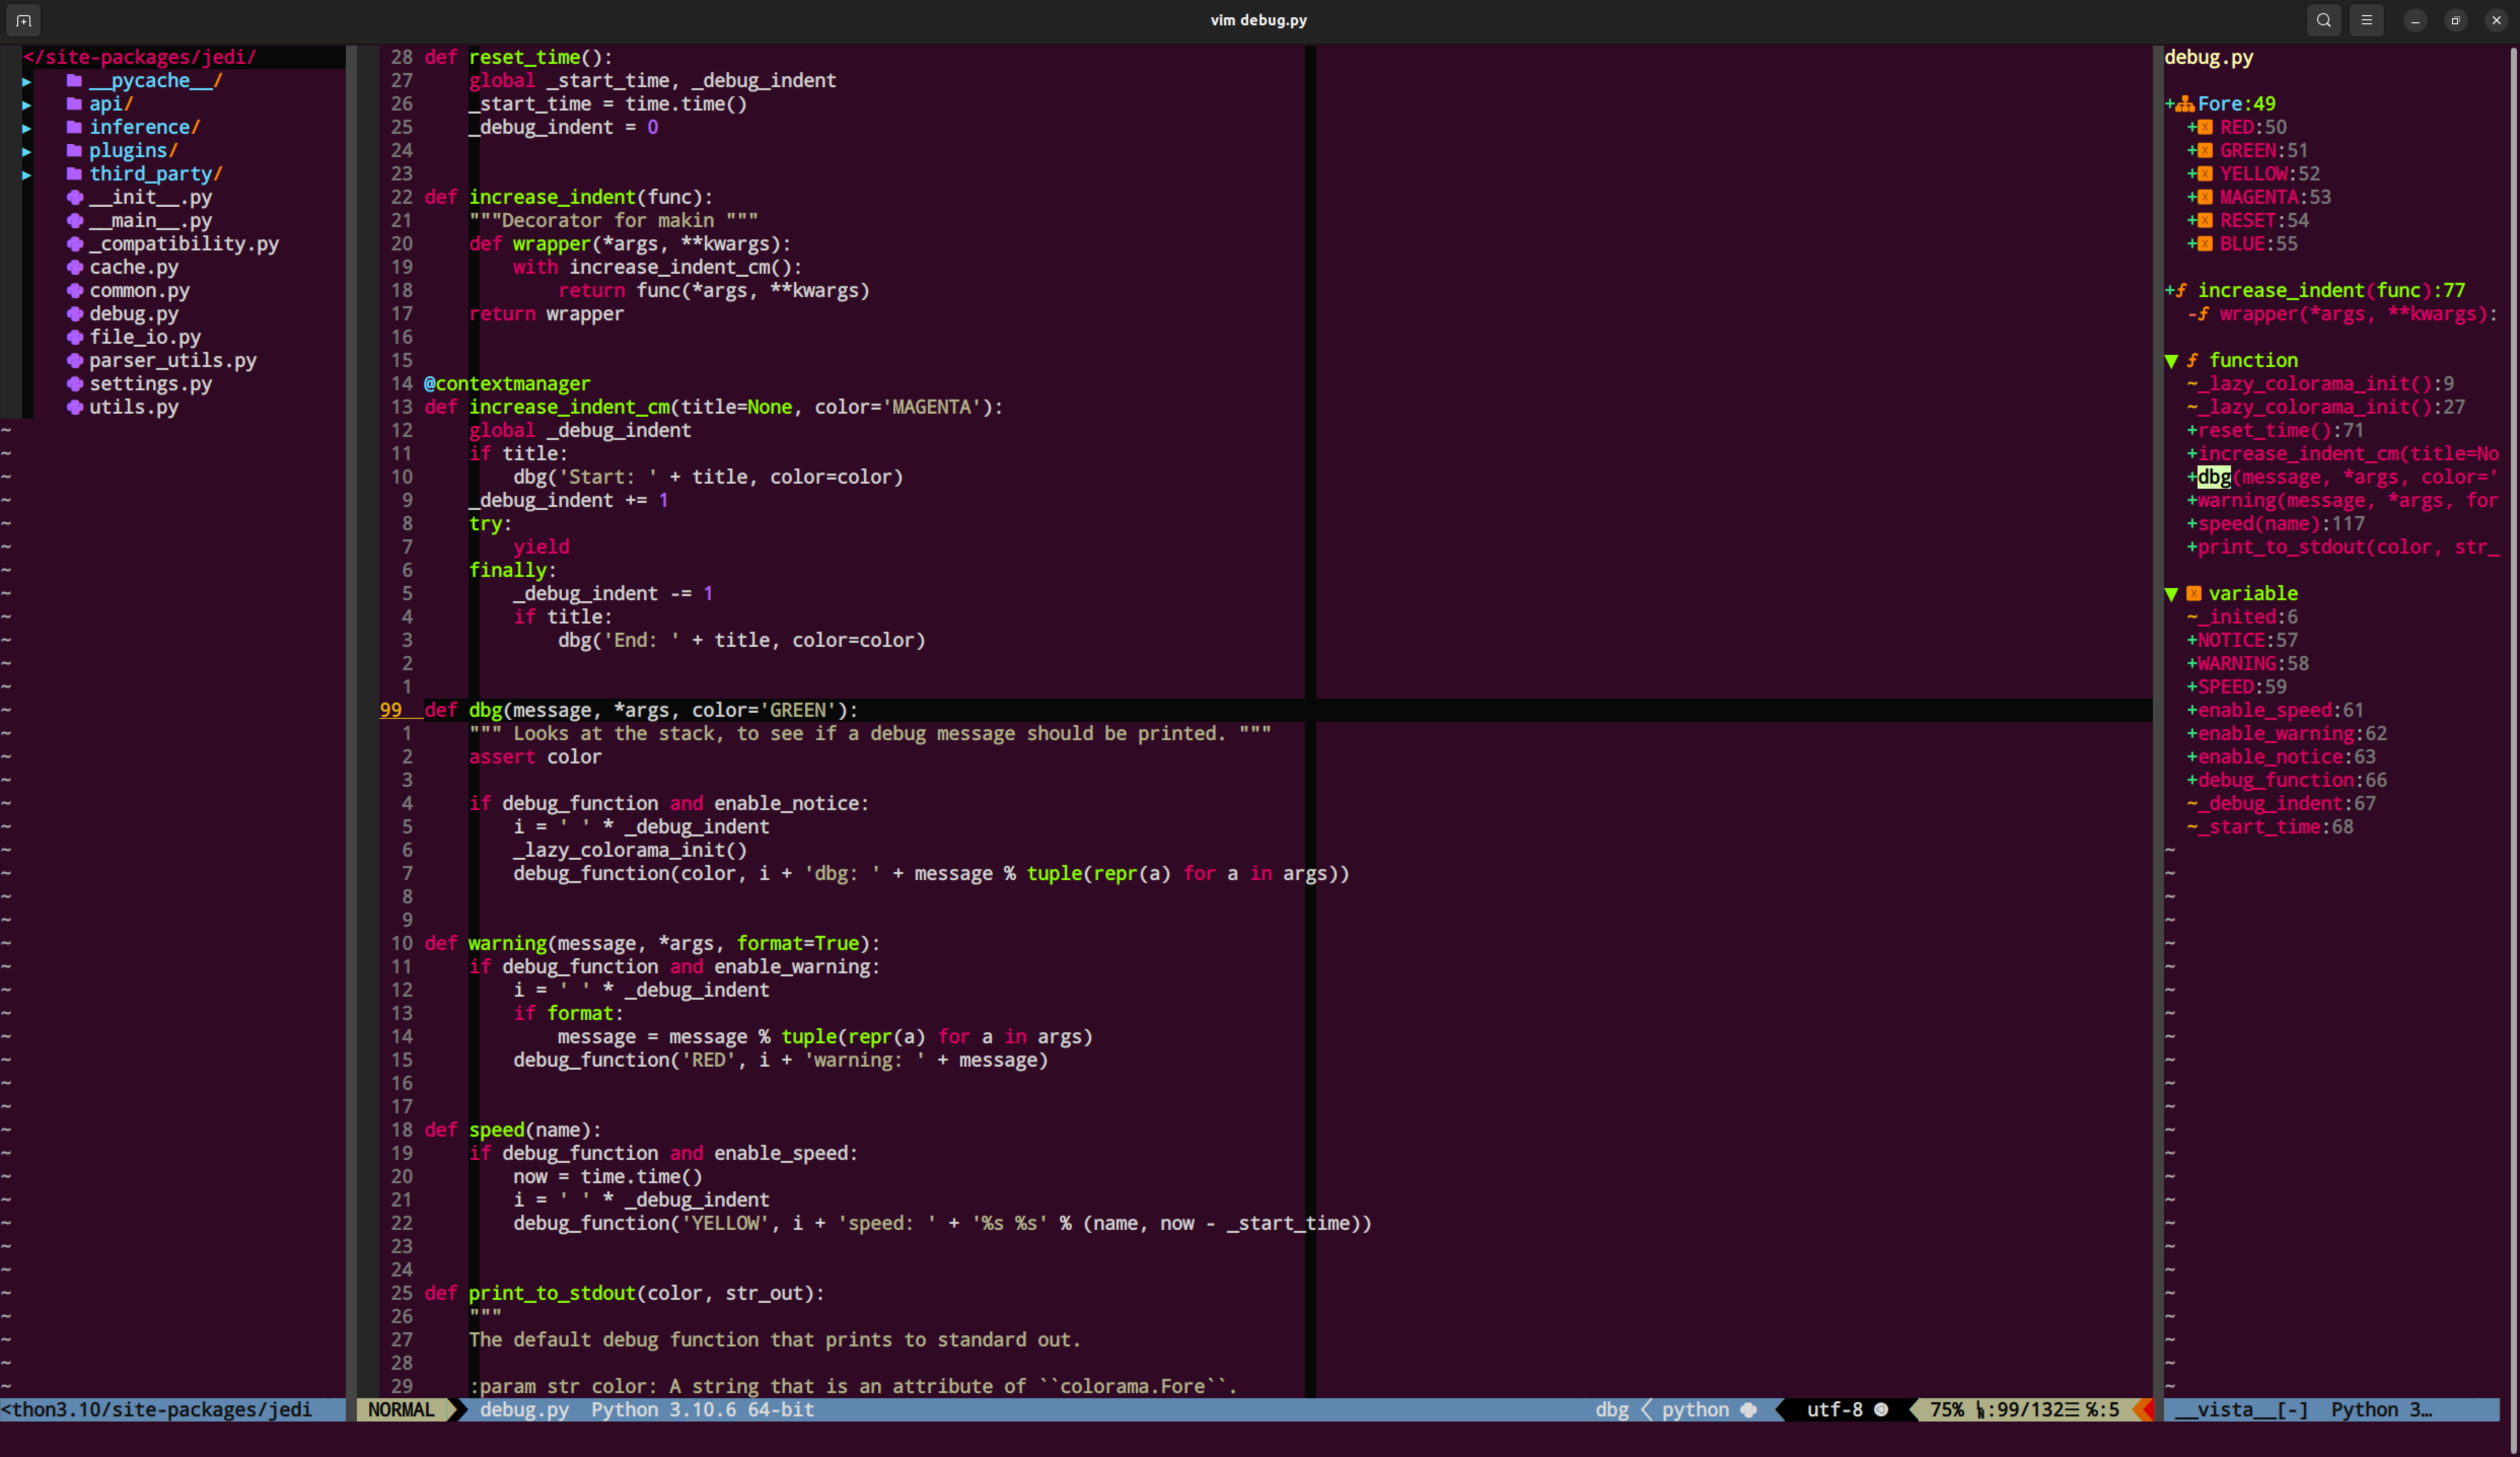This screenshot has height=1457, width=2520.
Task: Collapse the variable section in outline
Action: [x=2171, y=594]
